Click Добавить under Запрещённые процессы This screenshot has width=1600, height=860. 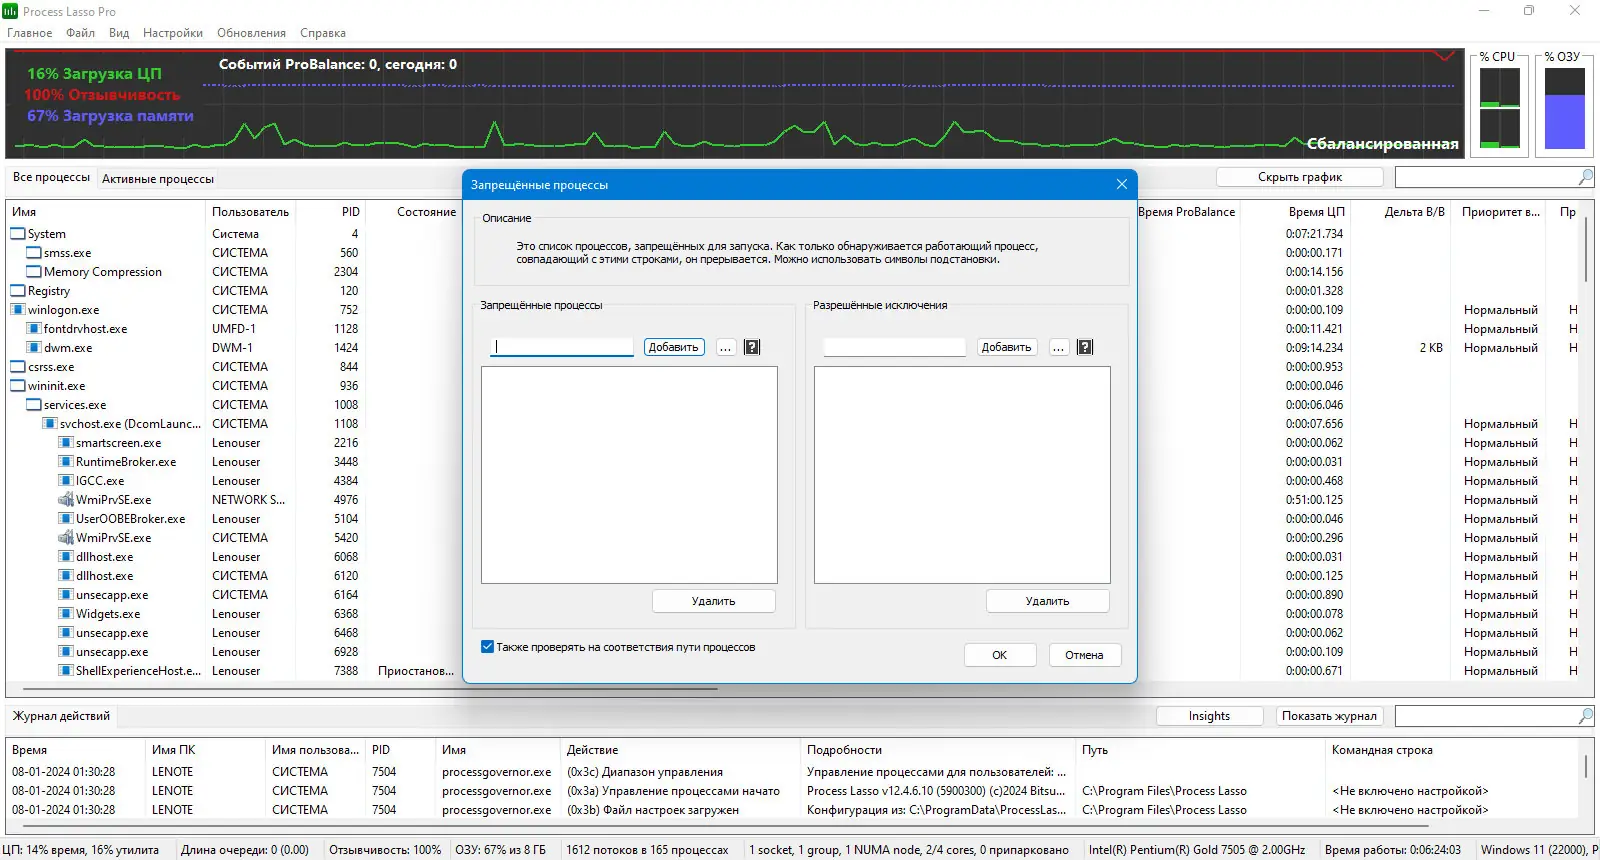(x=674, y=347)
